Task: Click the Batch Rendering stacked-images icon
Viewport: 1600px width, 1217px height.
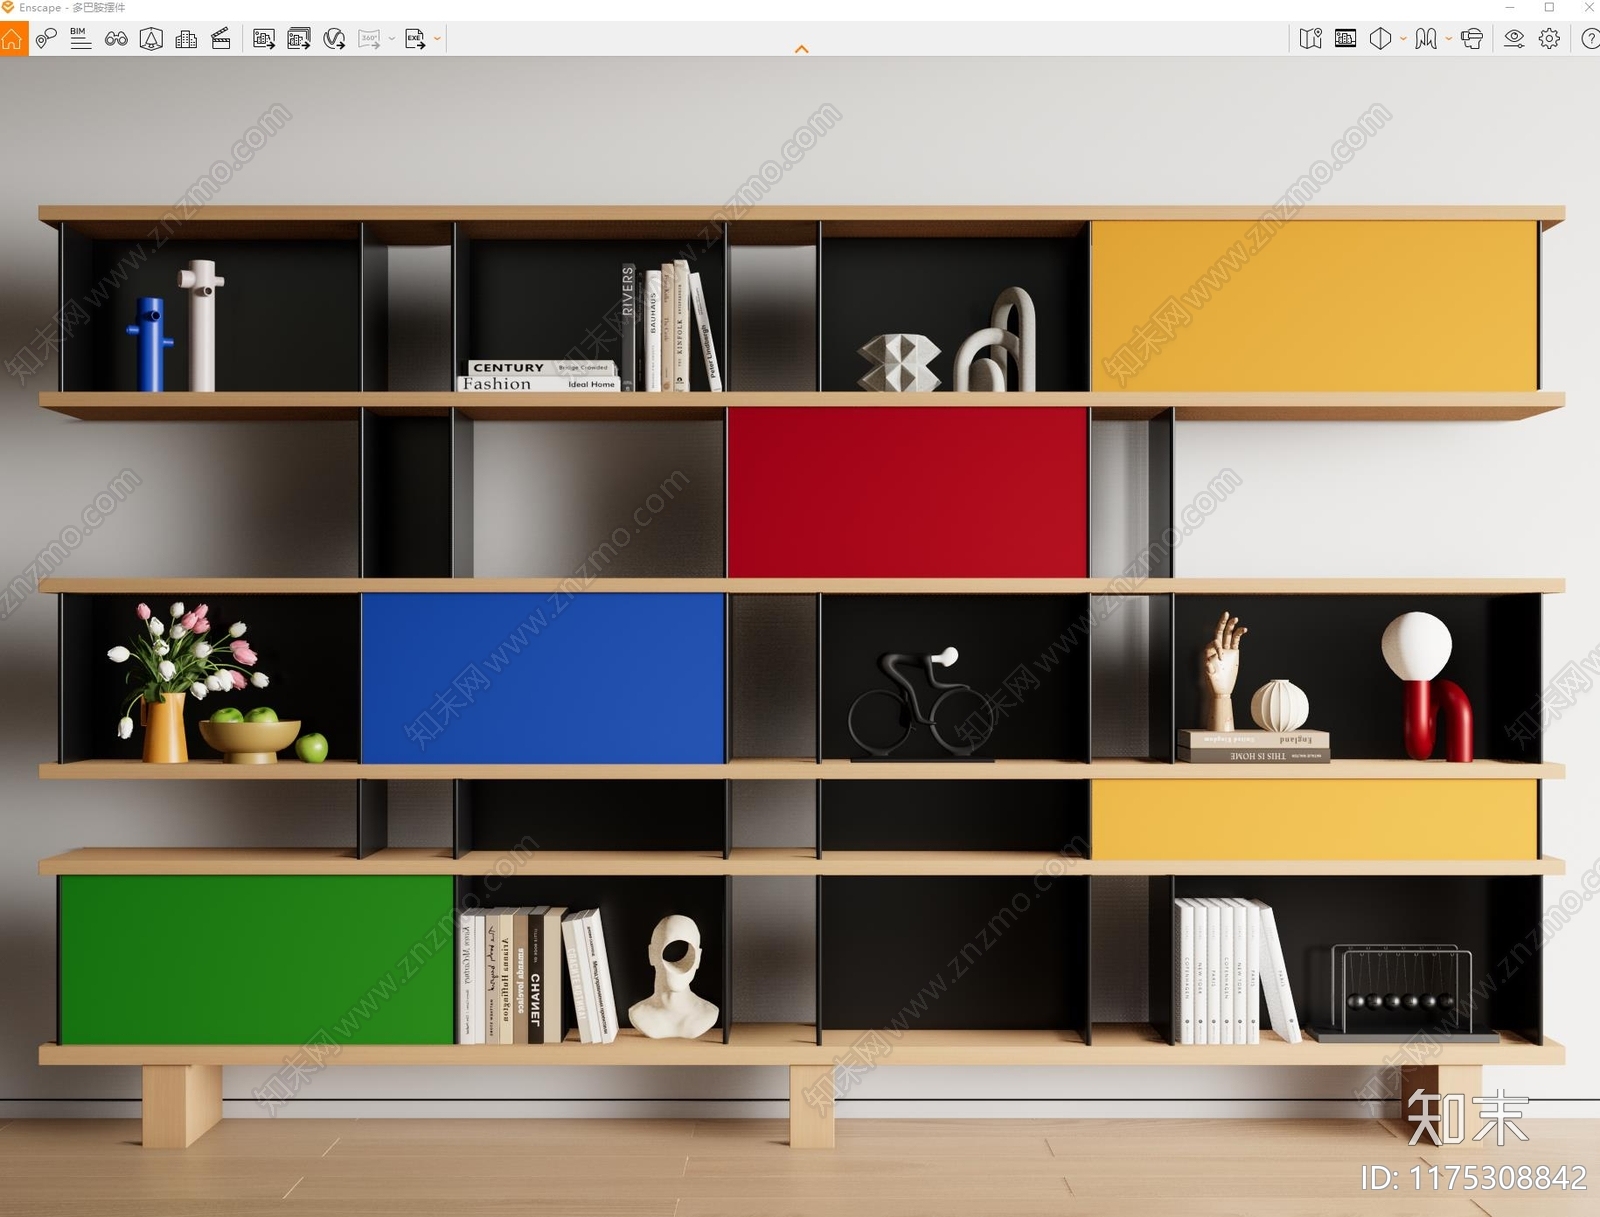Action: 299,39
